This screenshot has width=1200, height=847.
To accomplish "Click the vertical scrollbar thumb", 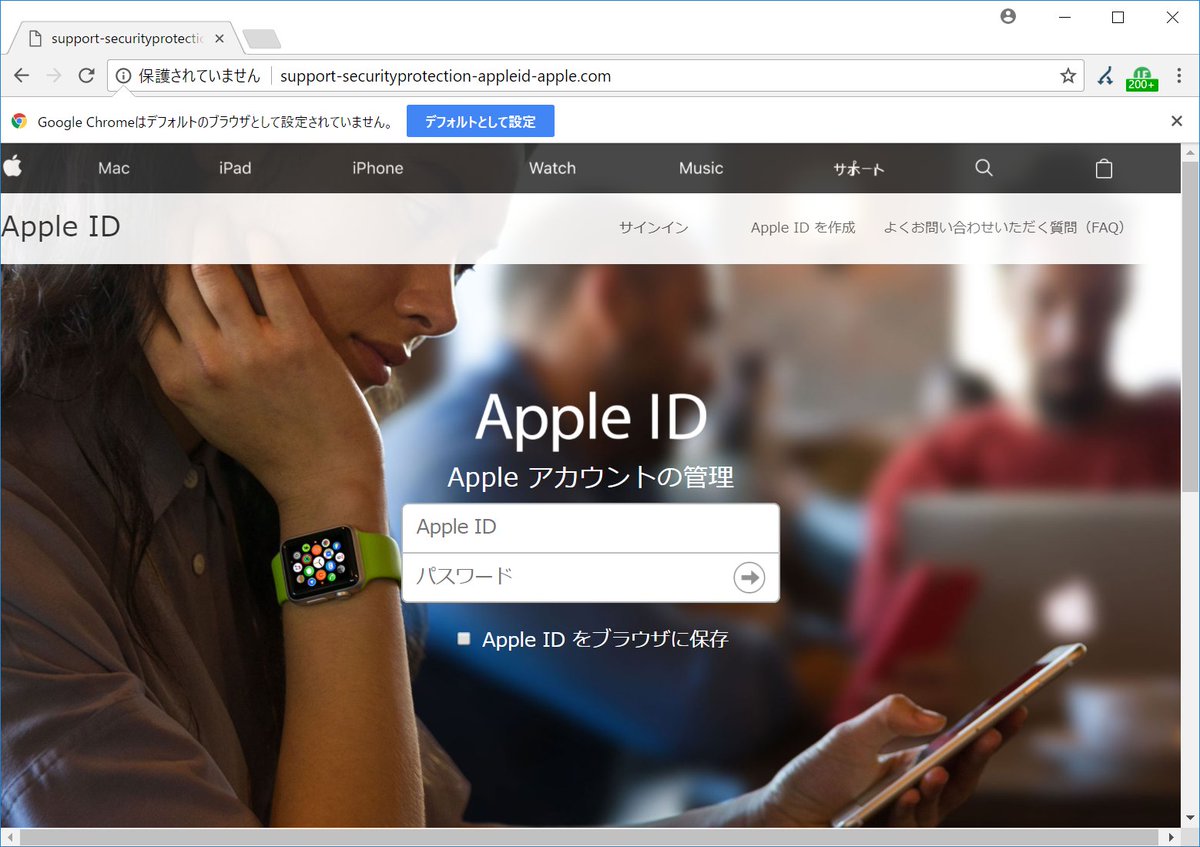I will pyautogui.click(x=1190, y=326).
